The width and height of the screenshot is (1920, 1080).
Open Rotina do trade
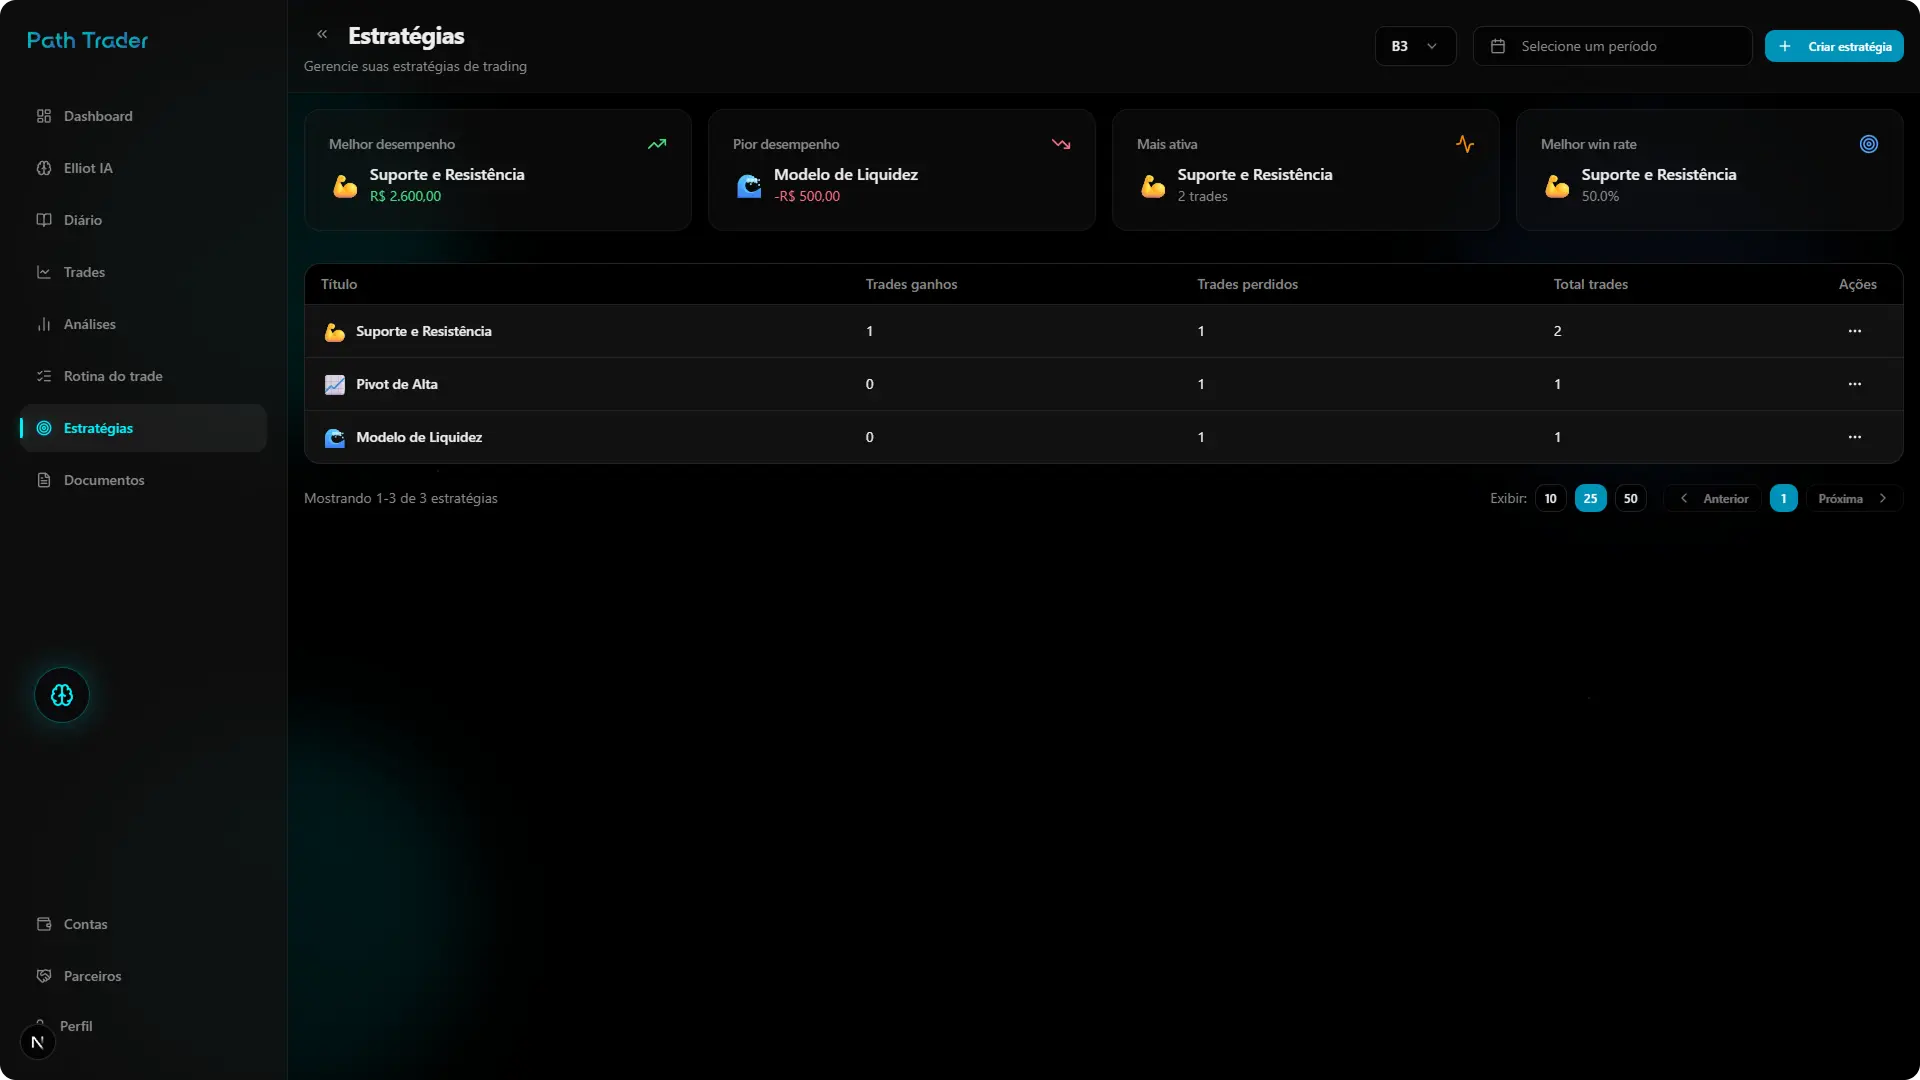tap(113, 376)
